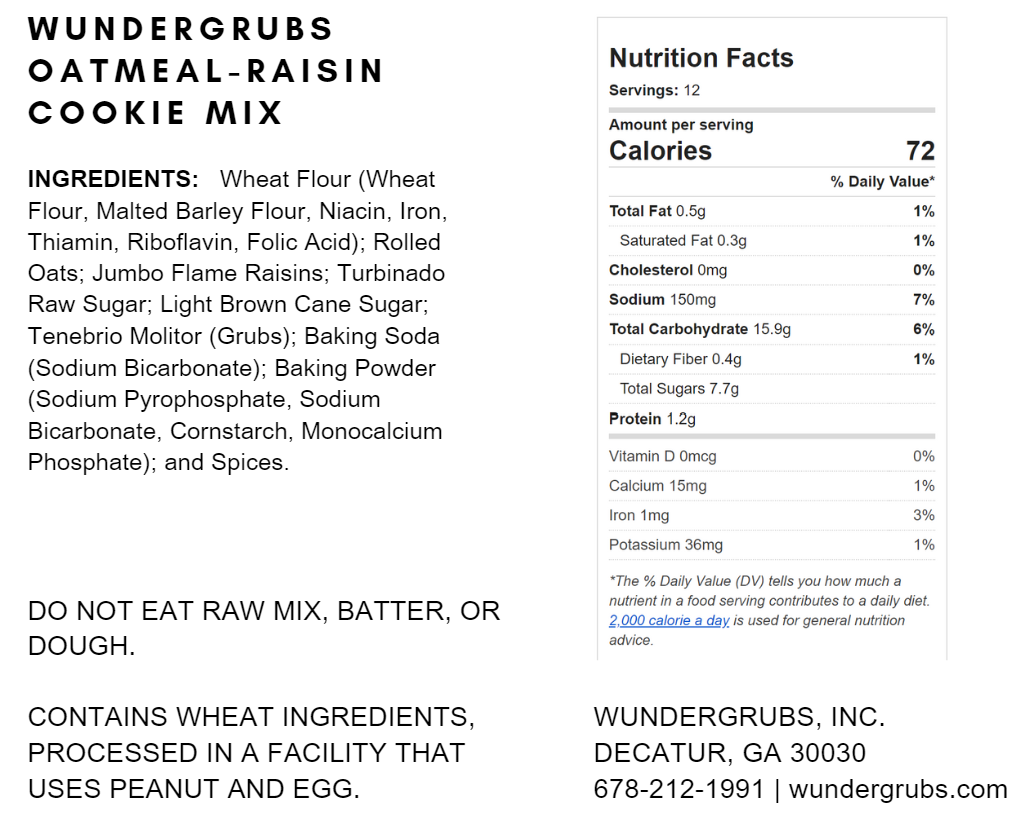The height and width of the screenshot is (826, 1026).
Task: Click the 'Servings: 12' text
Action: (x=654, y=91)
